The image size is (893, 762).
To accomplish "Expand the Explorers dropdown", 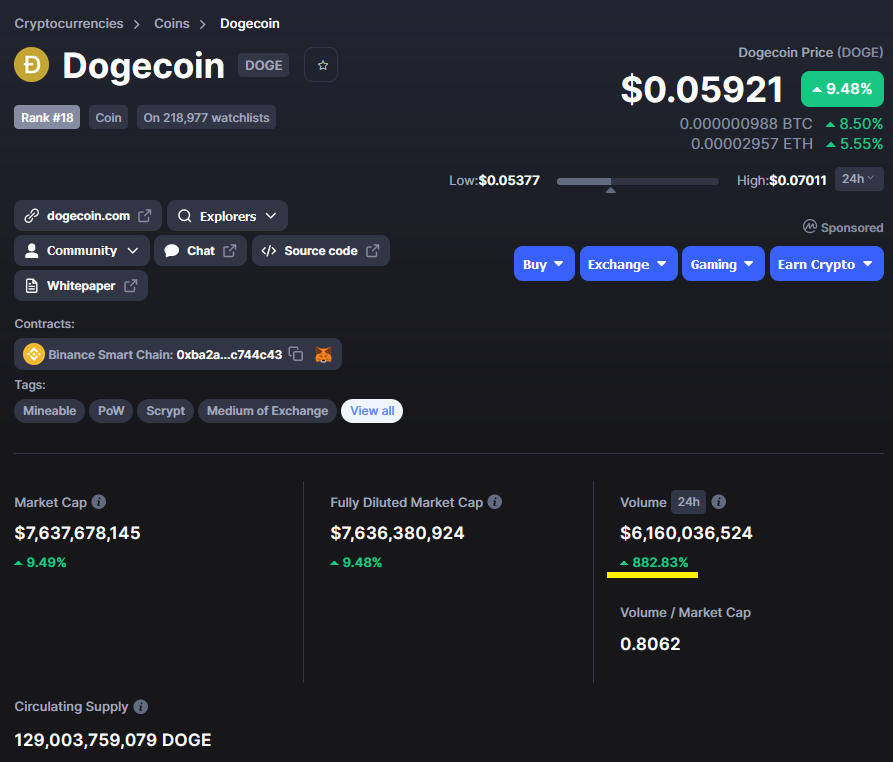I will (227, 216).
